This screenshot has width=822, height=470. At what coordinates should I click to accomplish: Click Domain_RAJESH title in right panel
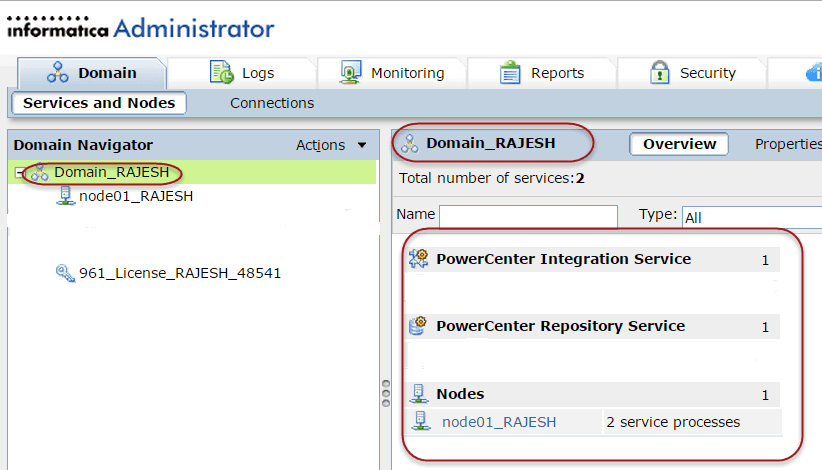coord(490,143)
